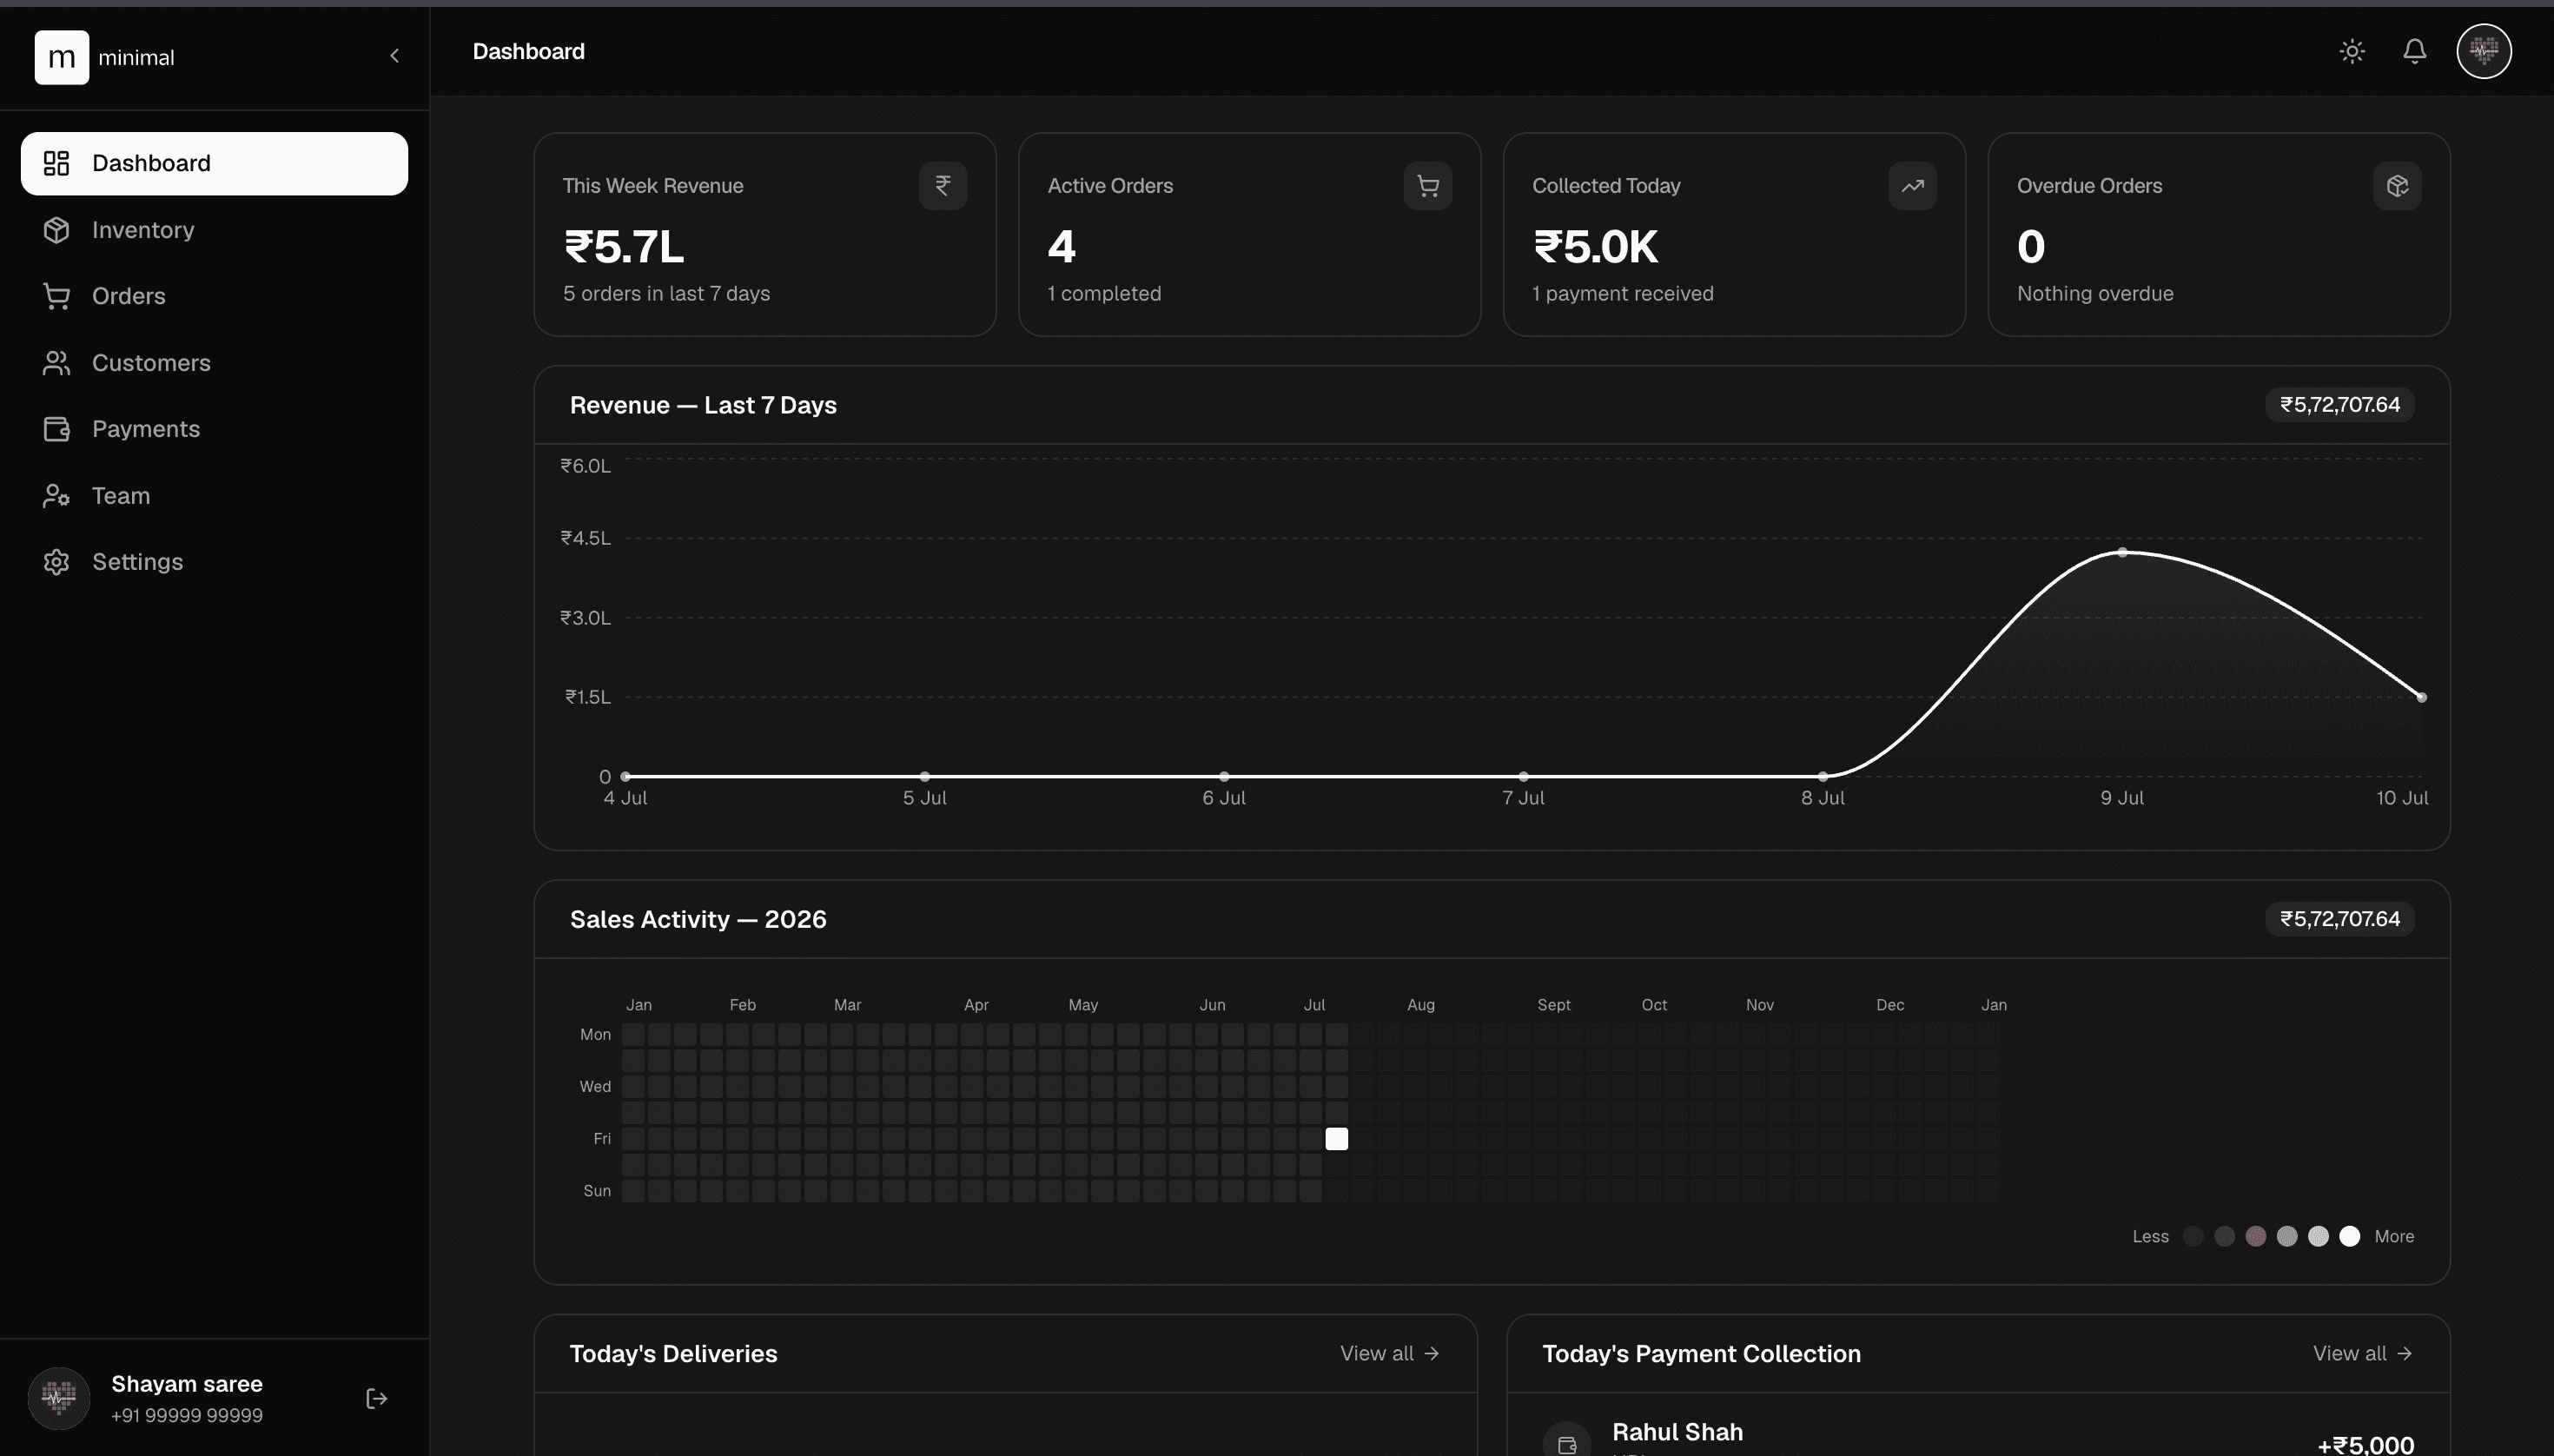Click the cart icon on Active Orders card
The height and width of the screenshot is (1456, 2554).
tap(1428, 186)
